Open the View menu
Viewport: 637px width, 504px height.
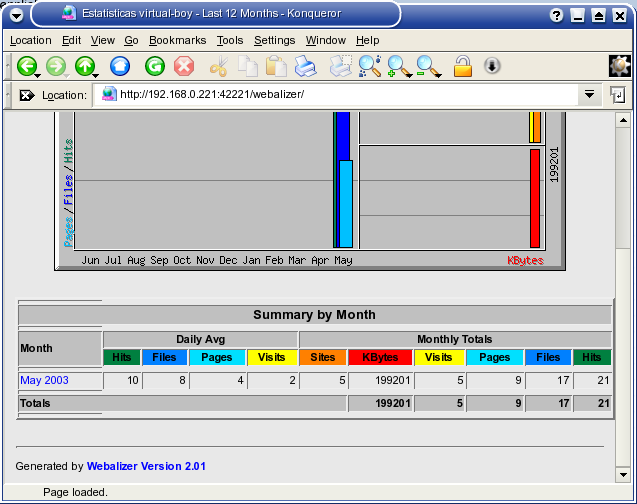(103, 40)
